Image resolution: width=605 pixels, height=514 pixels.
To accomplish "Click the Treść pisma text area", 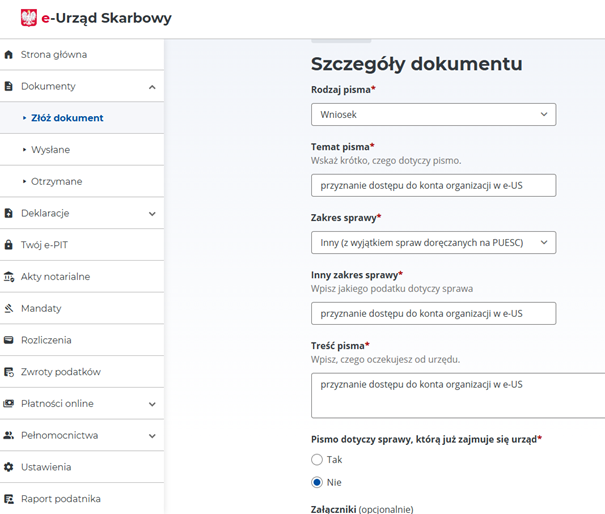I will (458, 396).
